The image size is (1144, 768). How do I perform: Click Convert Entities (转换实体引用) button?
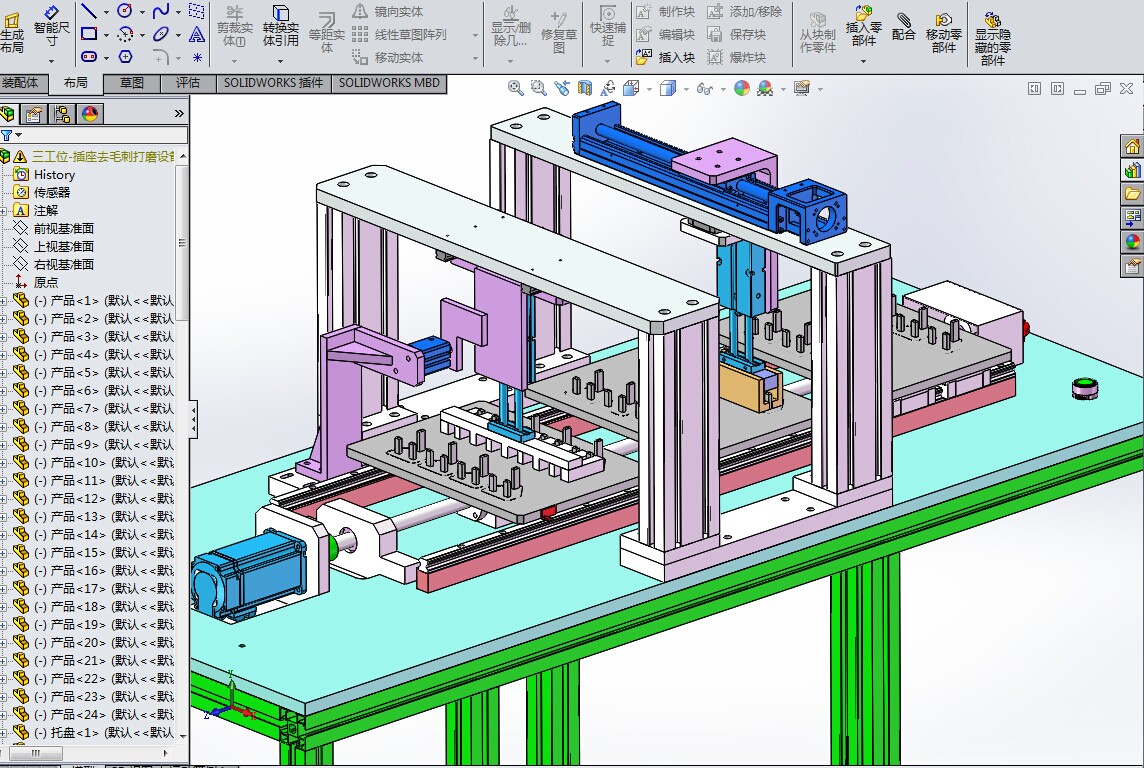click(x=281, y=24)
